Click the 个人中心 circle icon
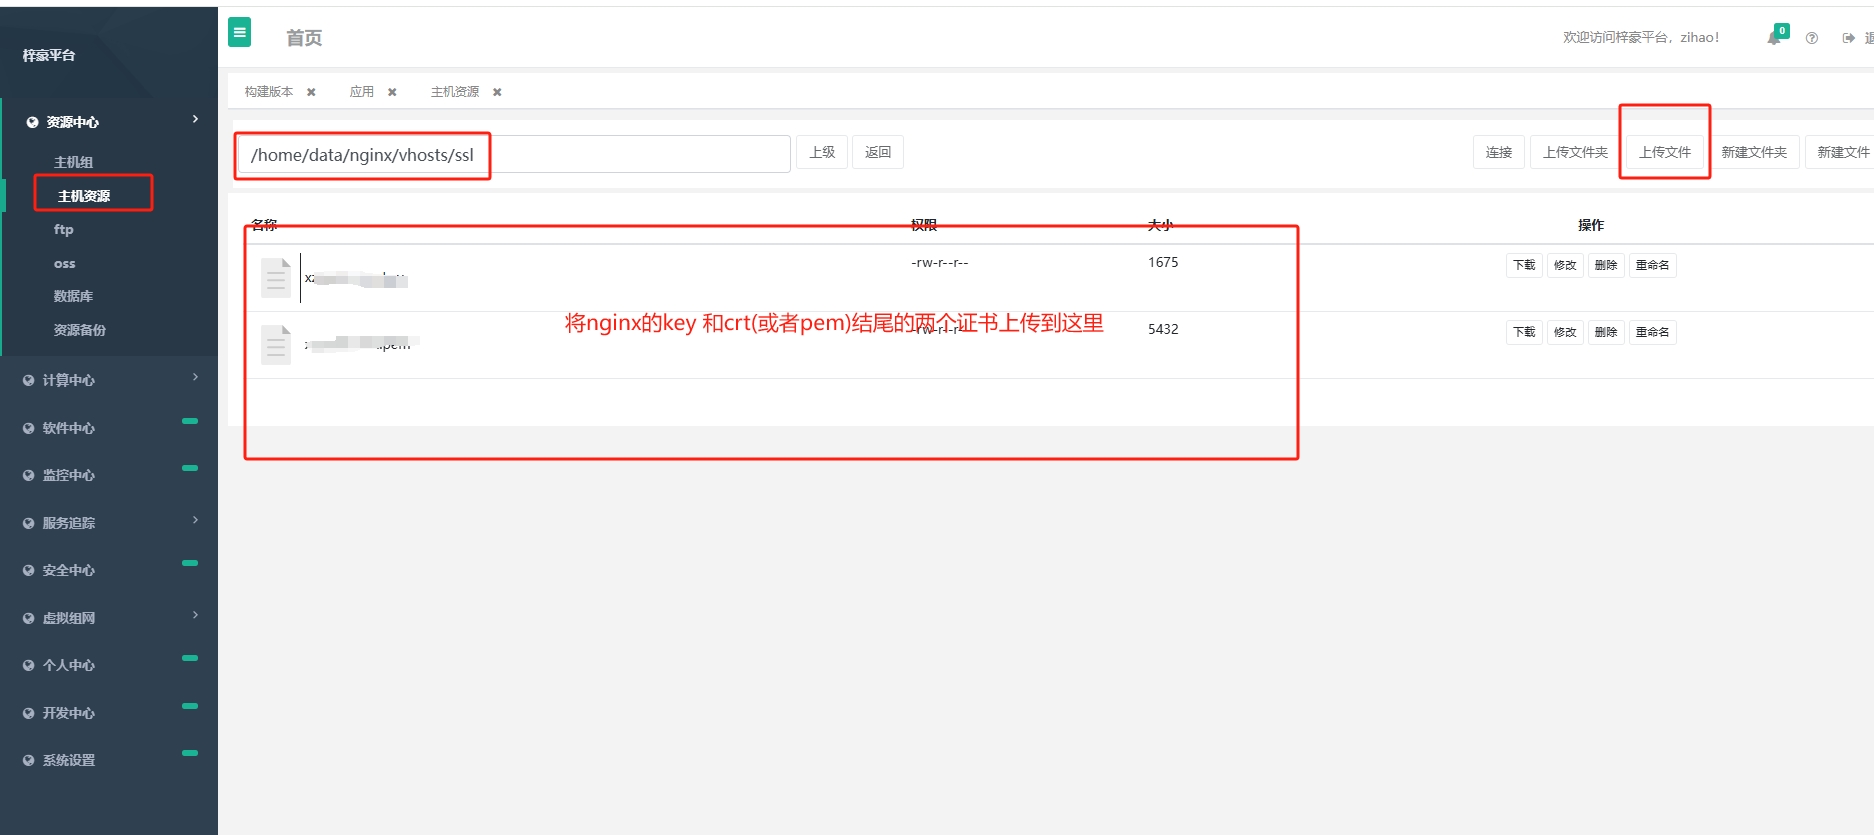The image size is (1874, 835). tap(28, 665)
